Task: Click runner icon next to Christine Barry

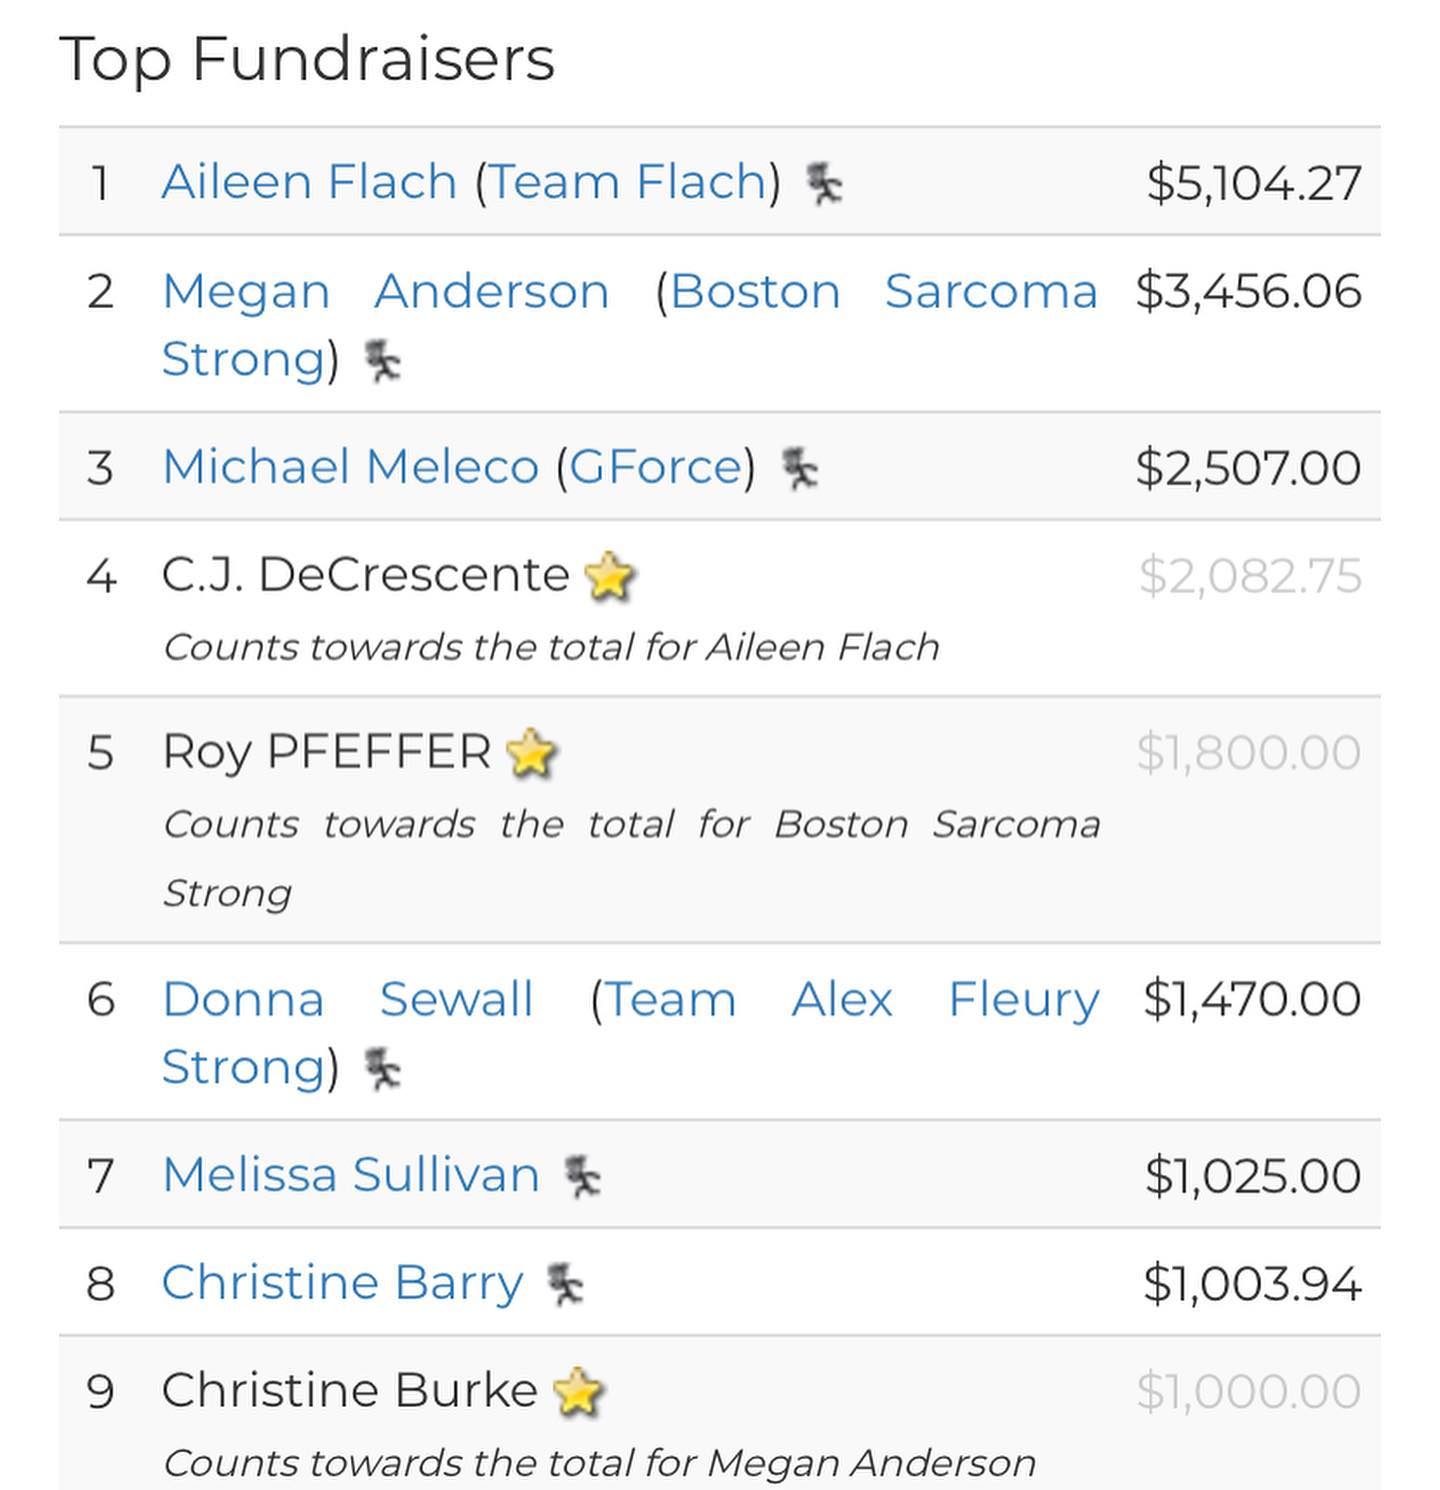Action: click(x=566, y=1285)
